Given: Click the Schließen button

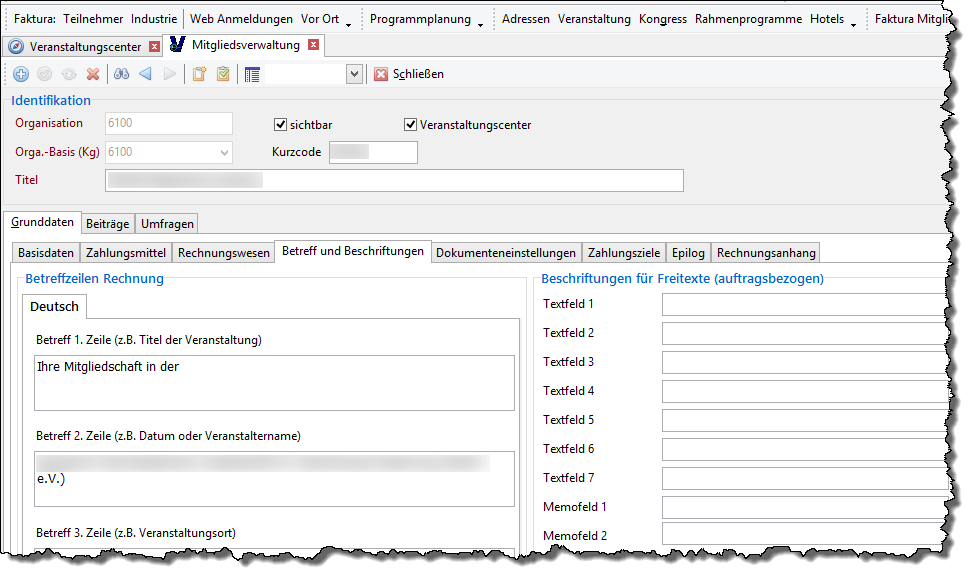Looking at the screenshot, I should coord(409,74).
